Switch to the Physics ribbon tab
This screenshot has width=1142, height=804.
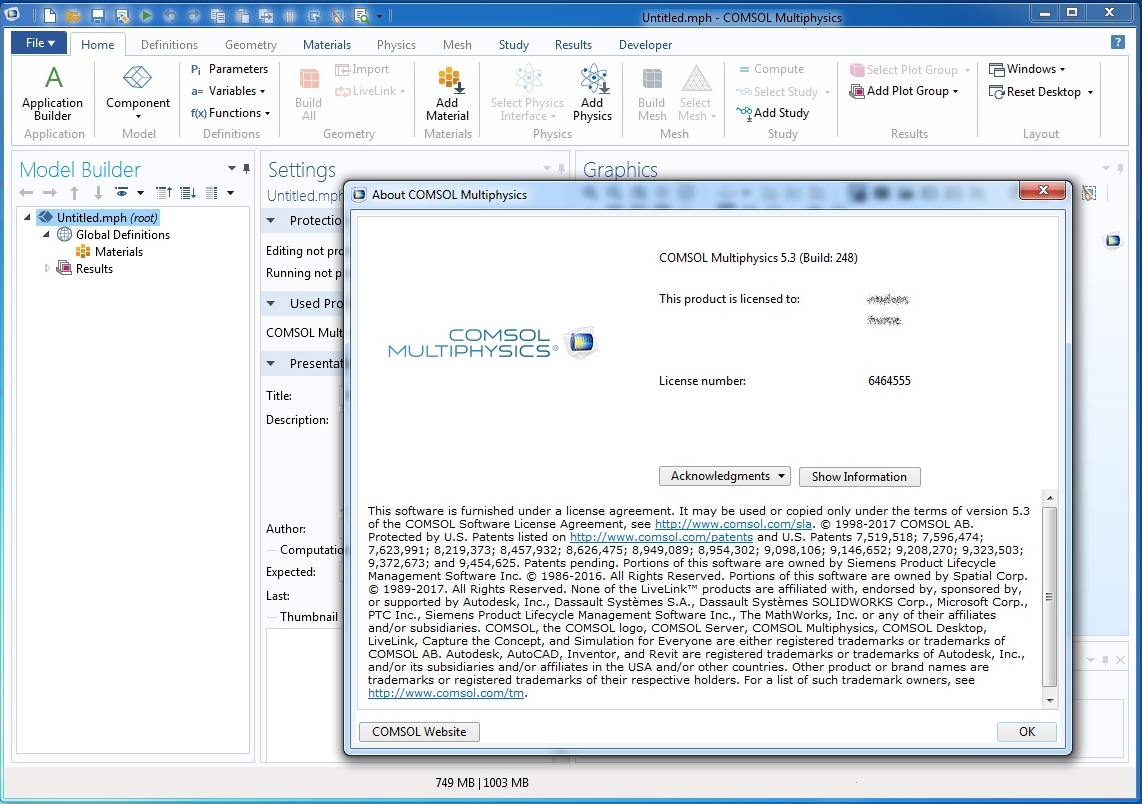coord(396,44)
